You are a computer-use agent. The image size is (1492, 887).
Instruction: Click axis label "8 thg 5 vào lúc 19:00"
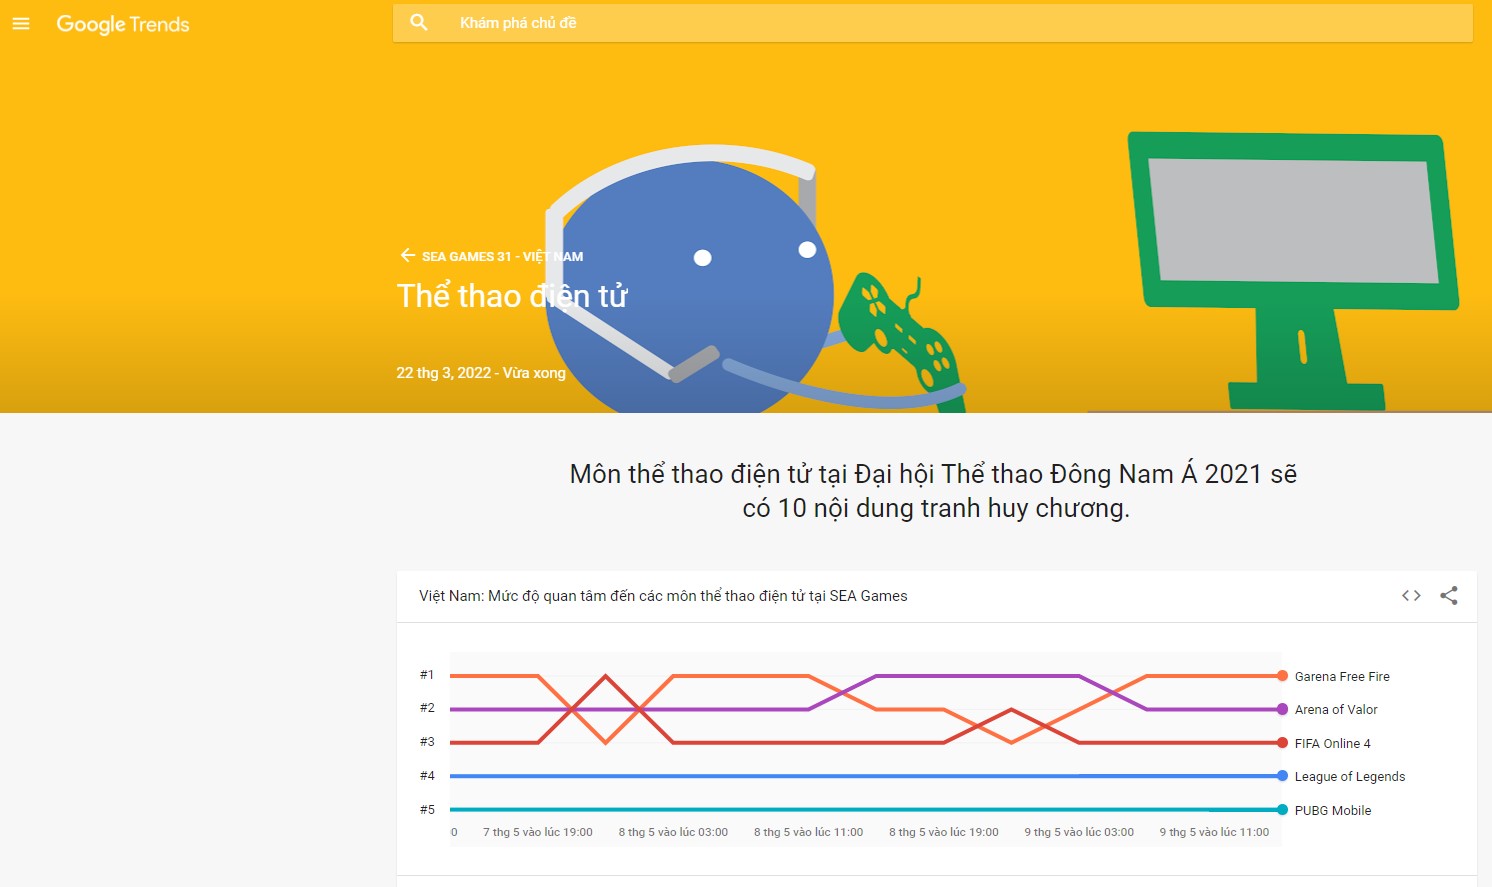click(944, 832)
